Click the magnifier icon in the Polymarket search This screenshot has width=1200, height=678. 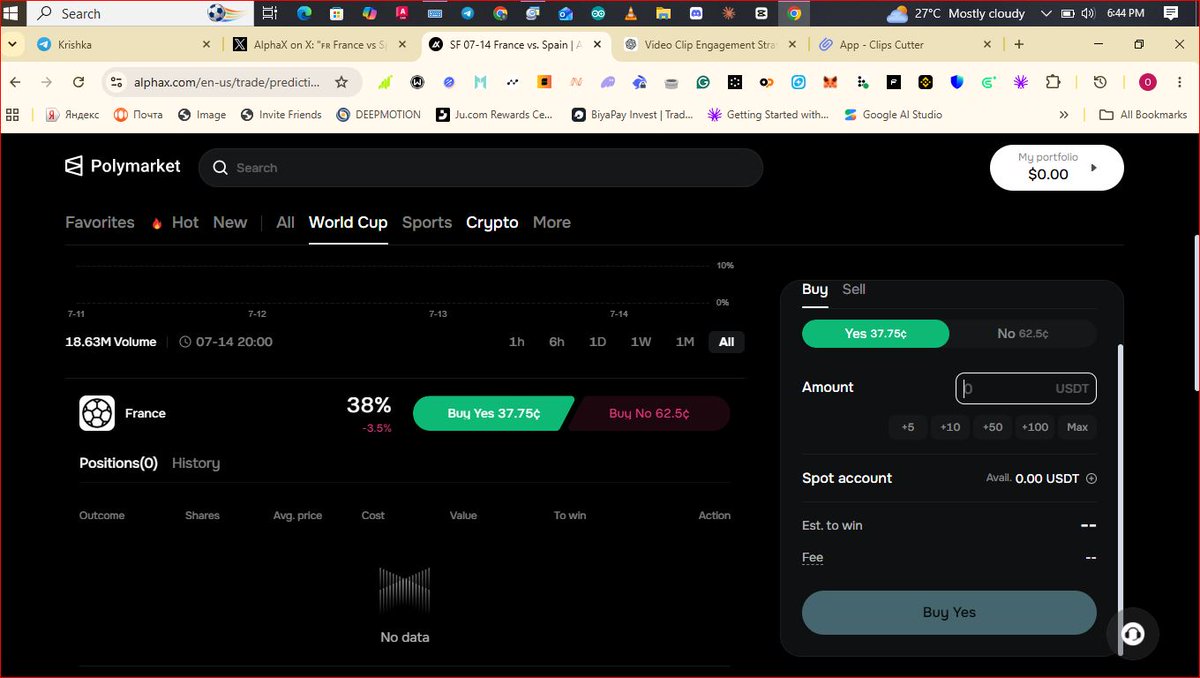point(221,168)
